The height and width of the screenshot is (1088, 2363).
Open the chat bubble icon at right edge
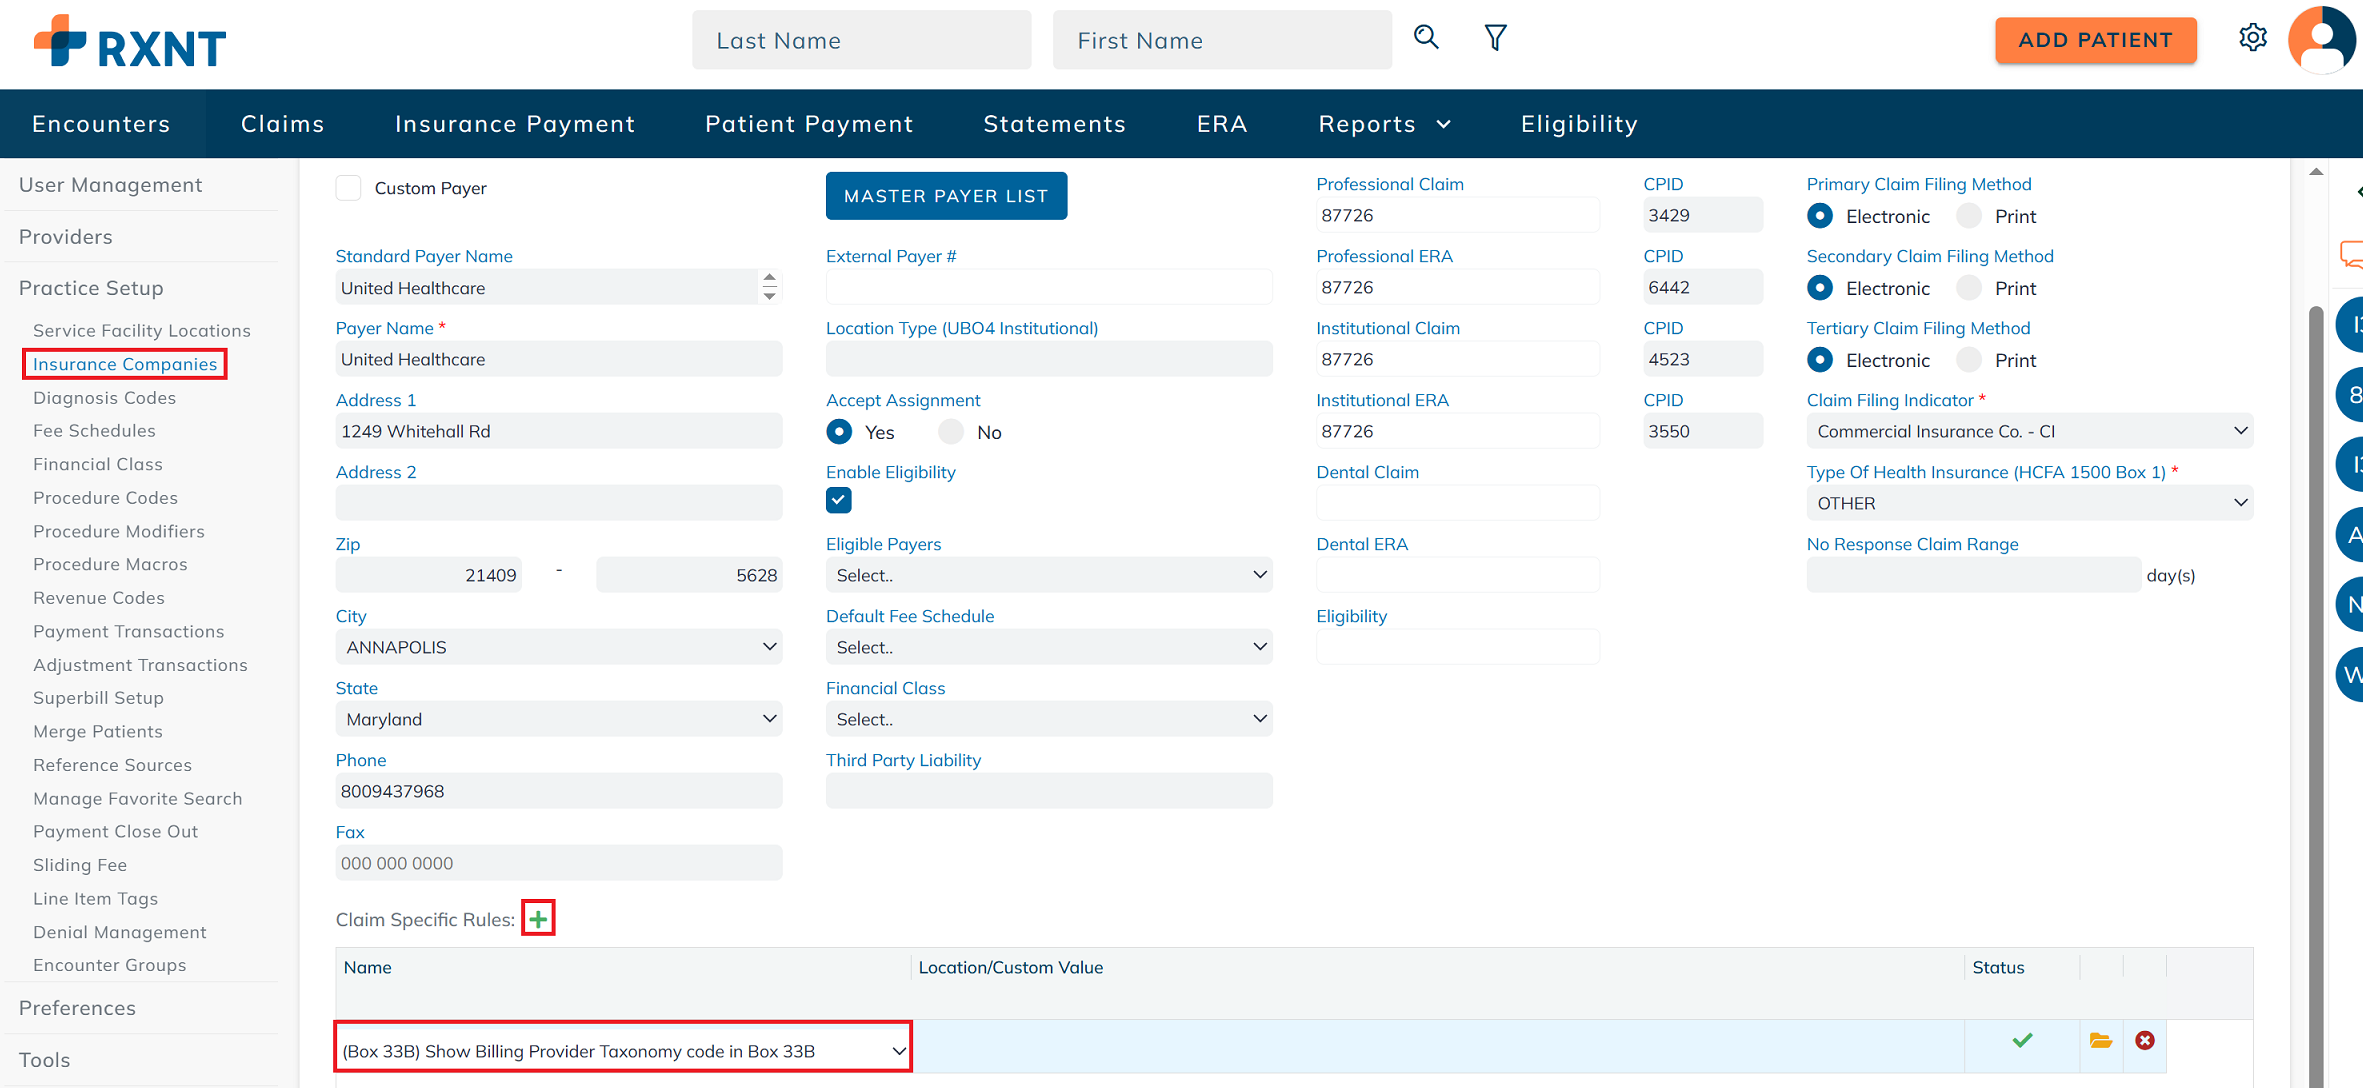click(2351, 254)
